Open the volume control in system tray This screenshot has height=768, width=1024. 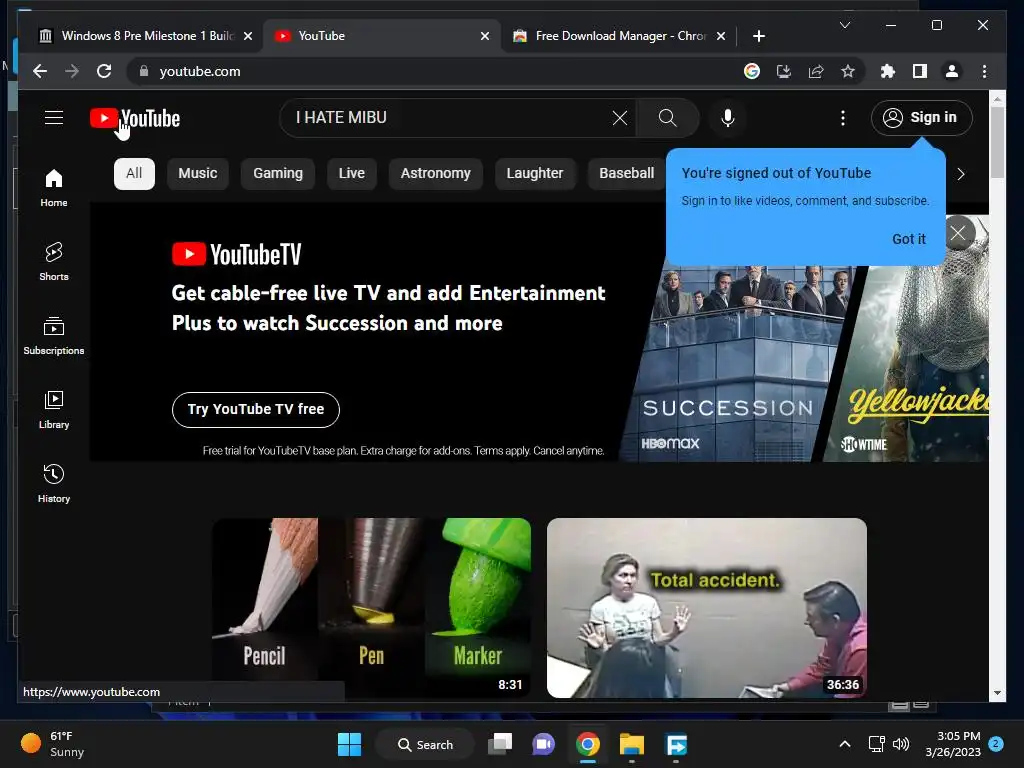coord(901,744)
